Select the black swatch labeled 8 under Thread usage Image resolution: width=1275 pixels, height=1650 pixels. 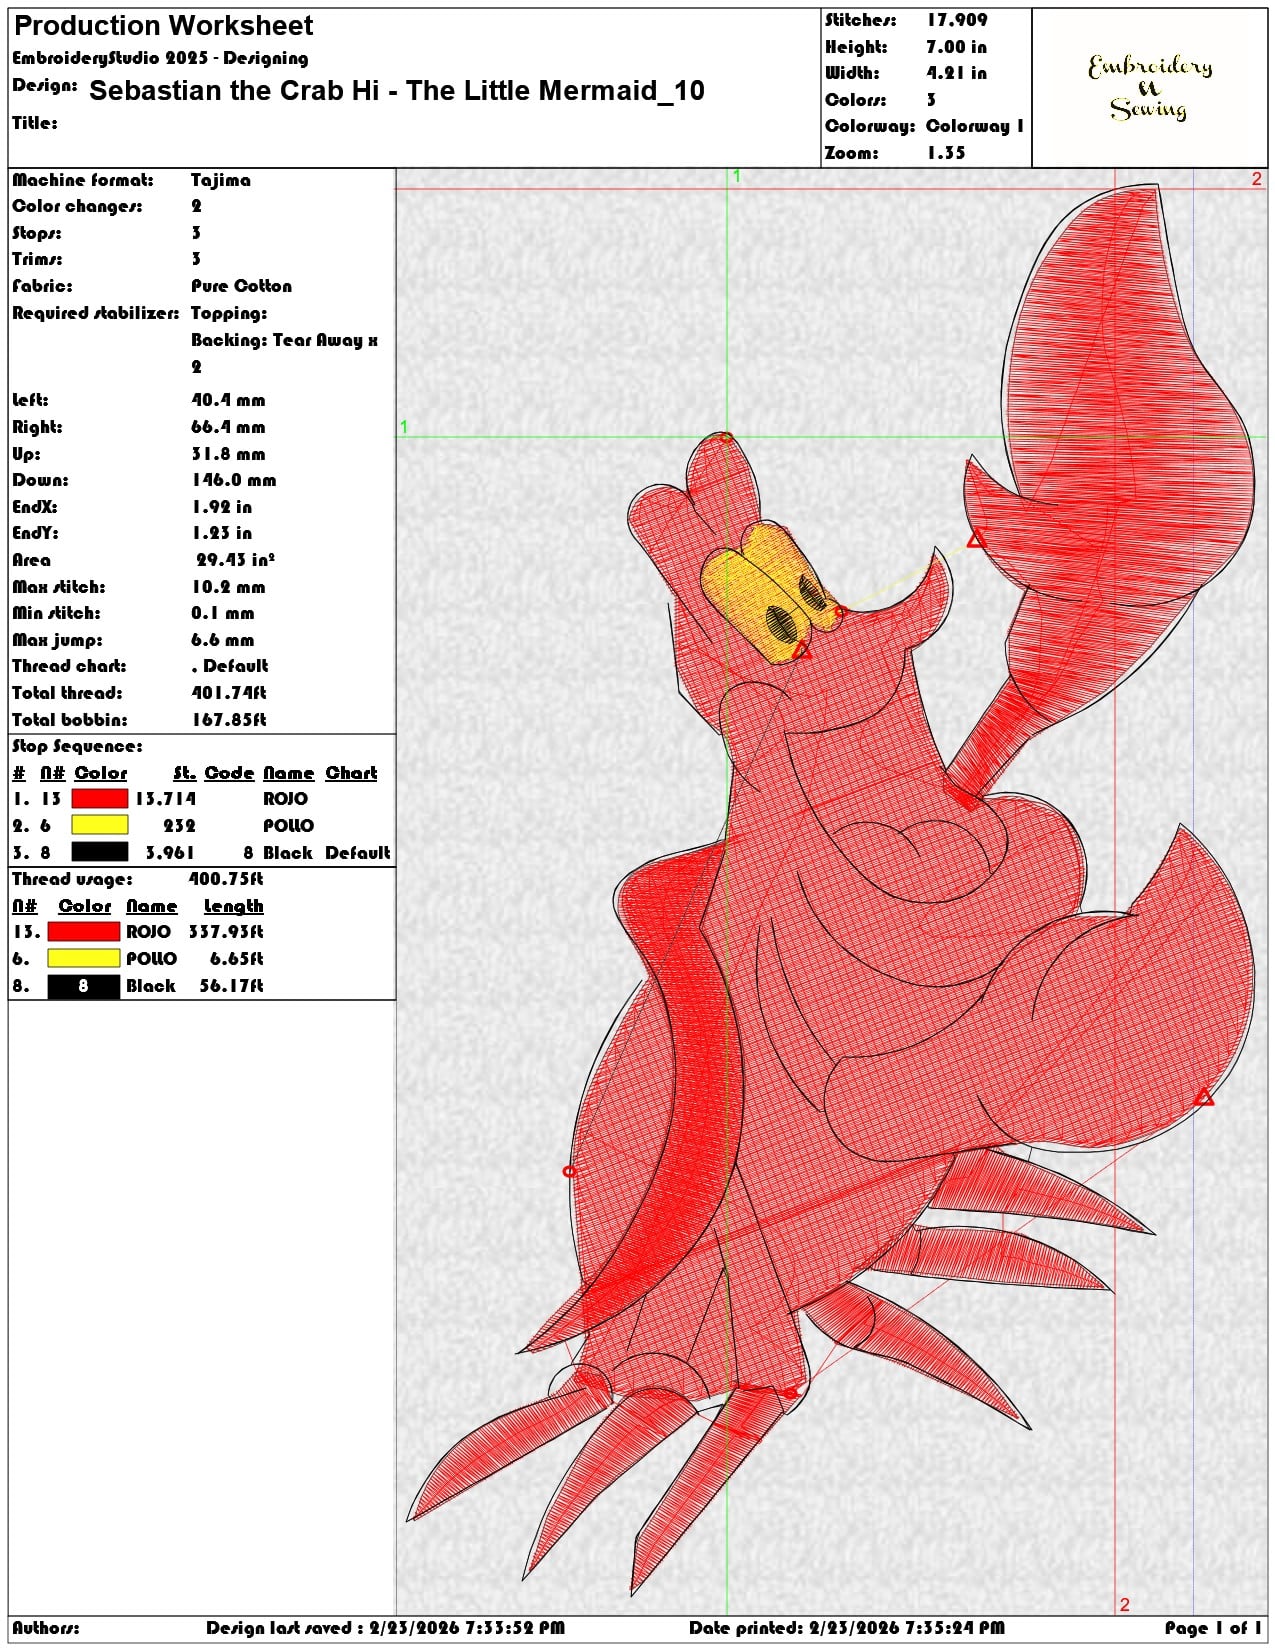pos(84,985)
